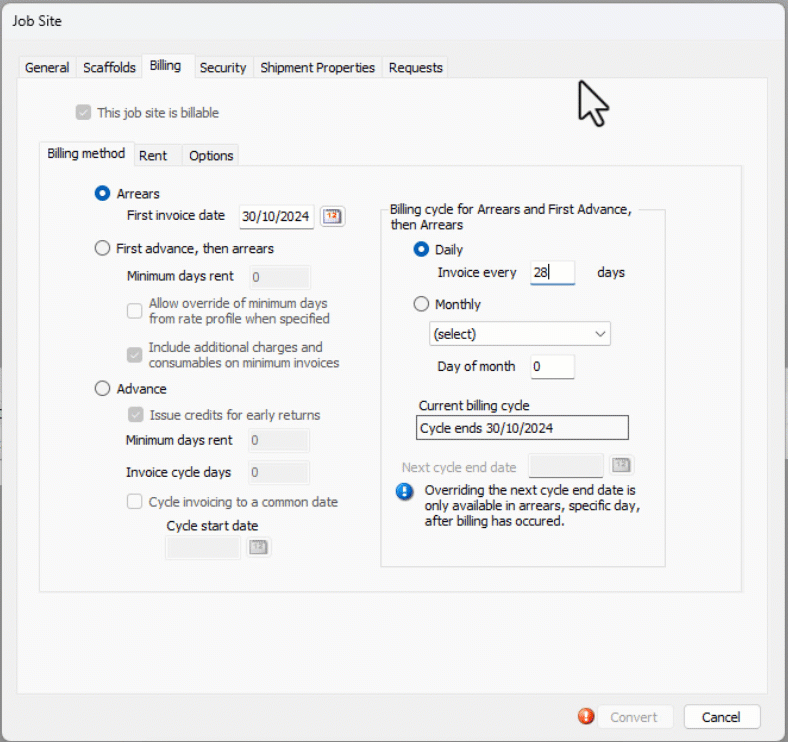Click the Cycle start date calendar icon
Screen dimensions: 788x742
258,547
